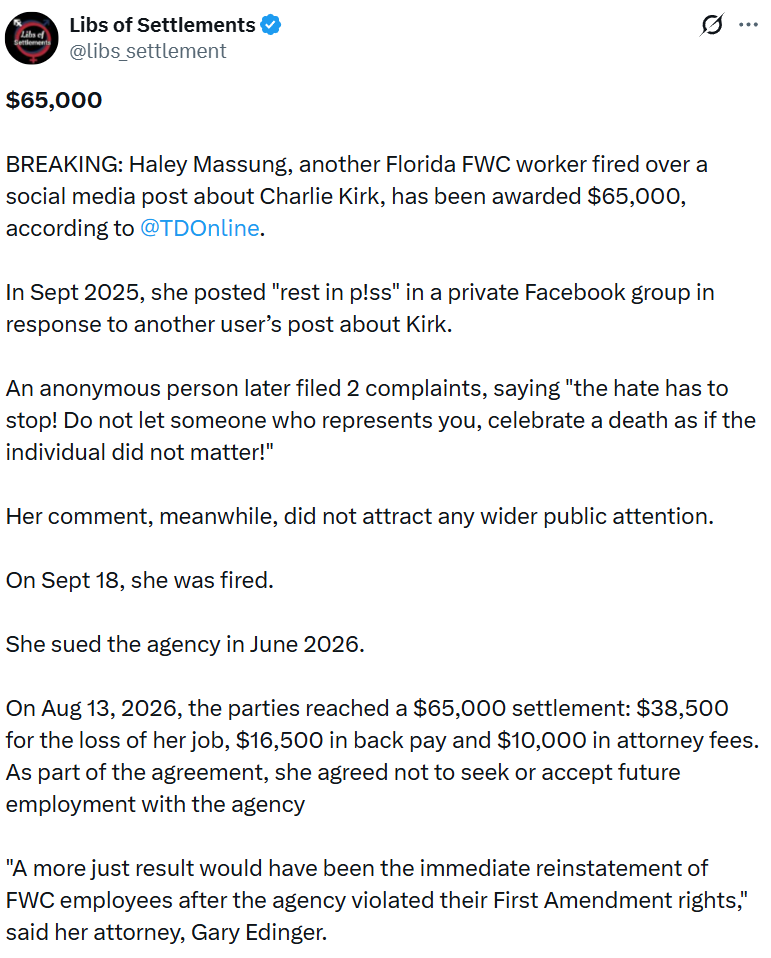Click the name Gary Edinger
The width and height of the screenshot is (771, 958).
[258, 932]
